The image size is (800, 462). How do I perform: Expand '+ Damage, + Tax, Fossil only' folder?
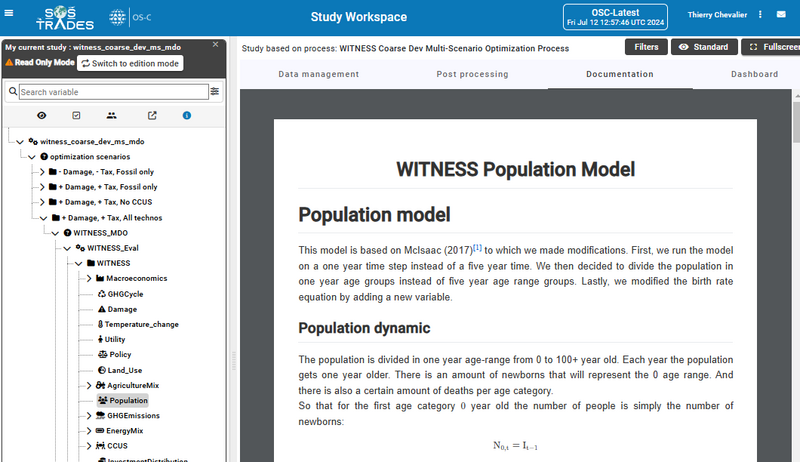(42, 187)
